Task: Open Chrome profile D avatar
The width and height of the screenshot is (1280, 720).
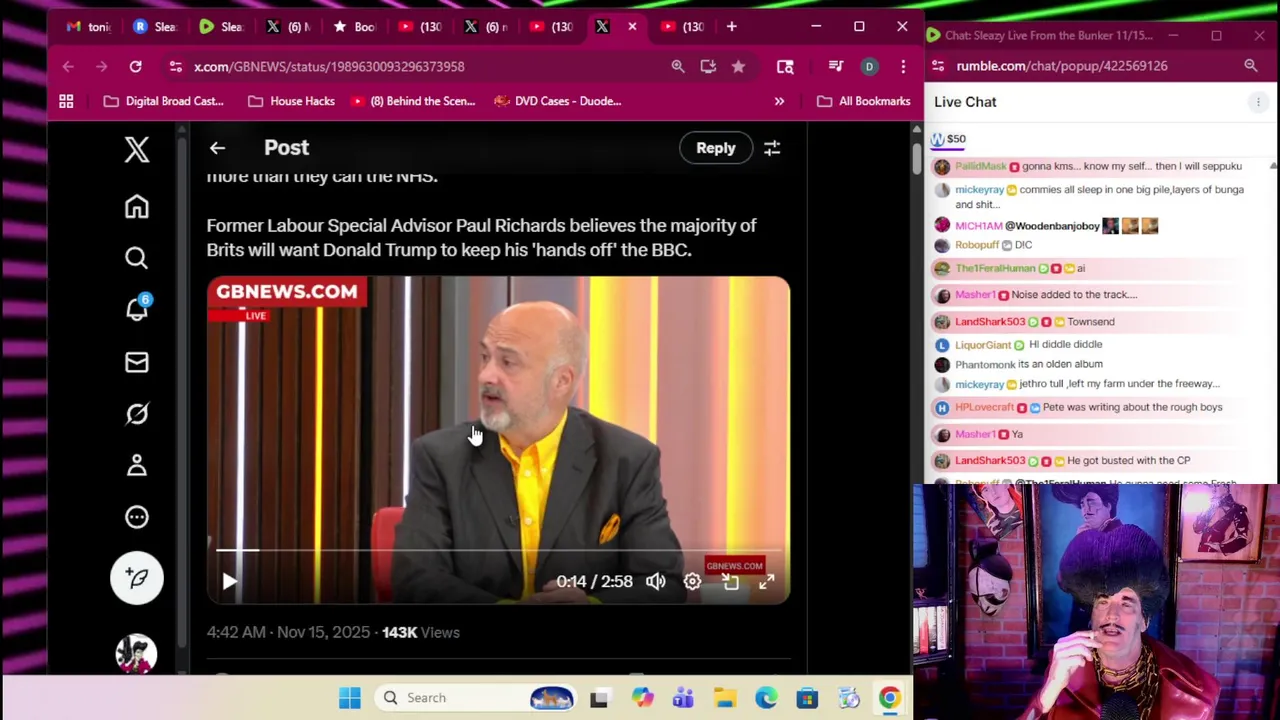Action: (x=869, y=66)
